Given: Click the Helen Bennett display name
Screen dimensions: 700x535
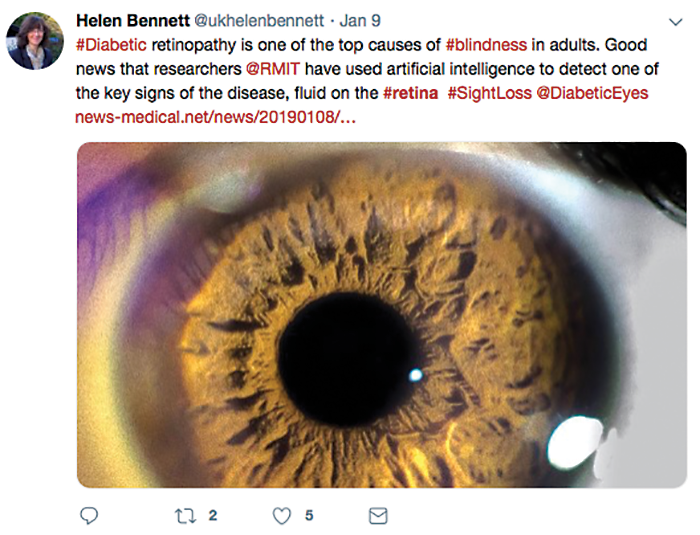Looking at the screenshot, I should click(x=133, y=21).
